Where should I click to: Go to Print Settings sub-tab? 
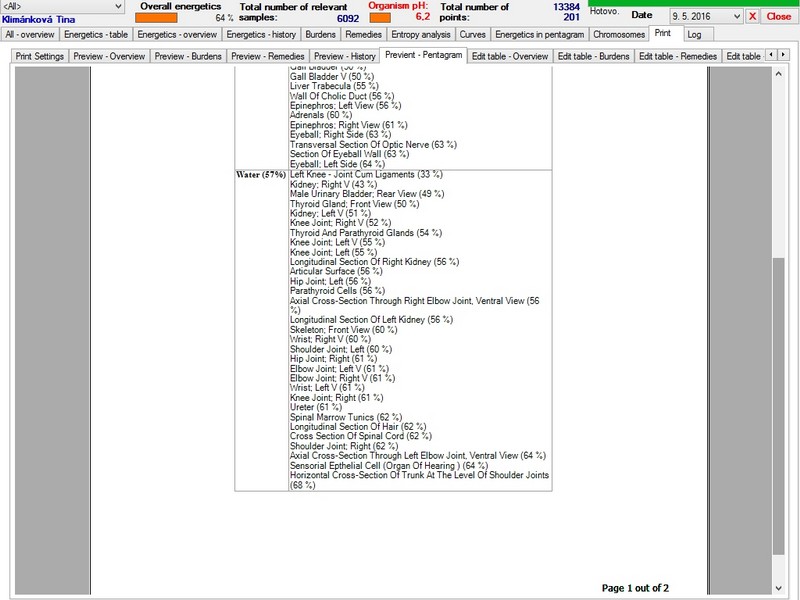39,56
